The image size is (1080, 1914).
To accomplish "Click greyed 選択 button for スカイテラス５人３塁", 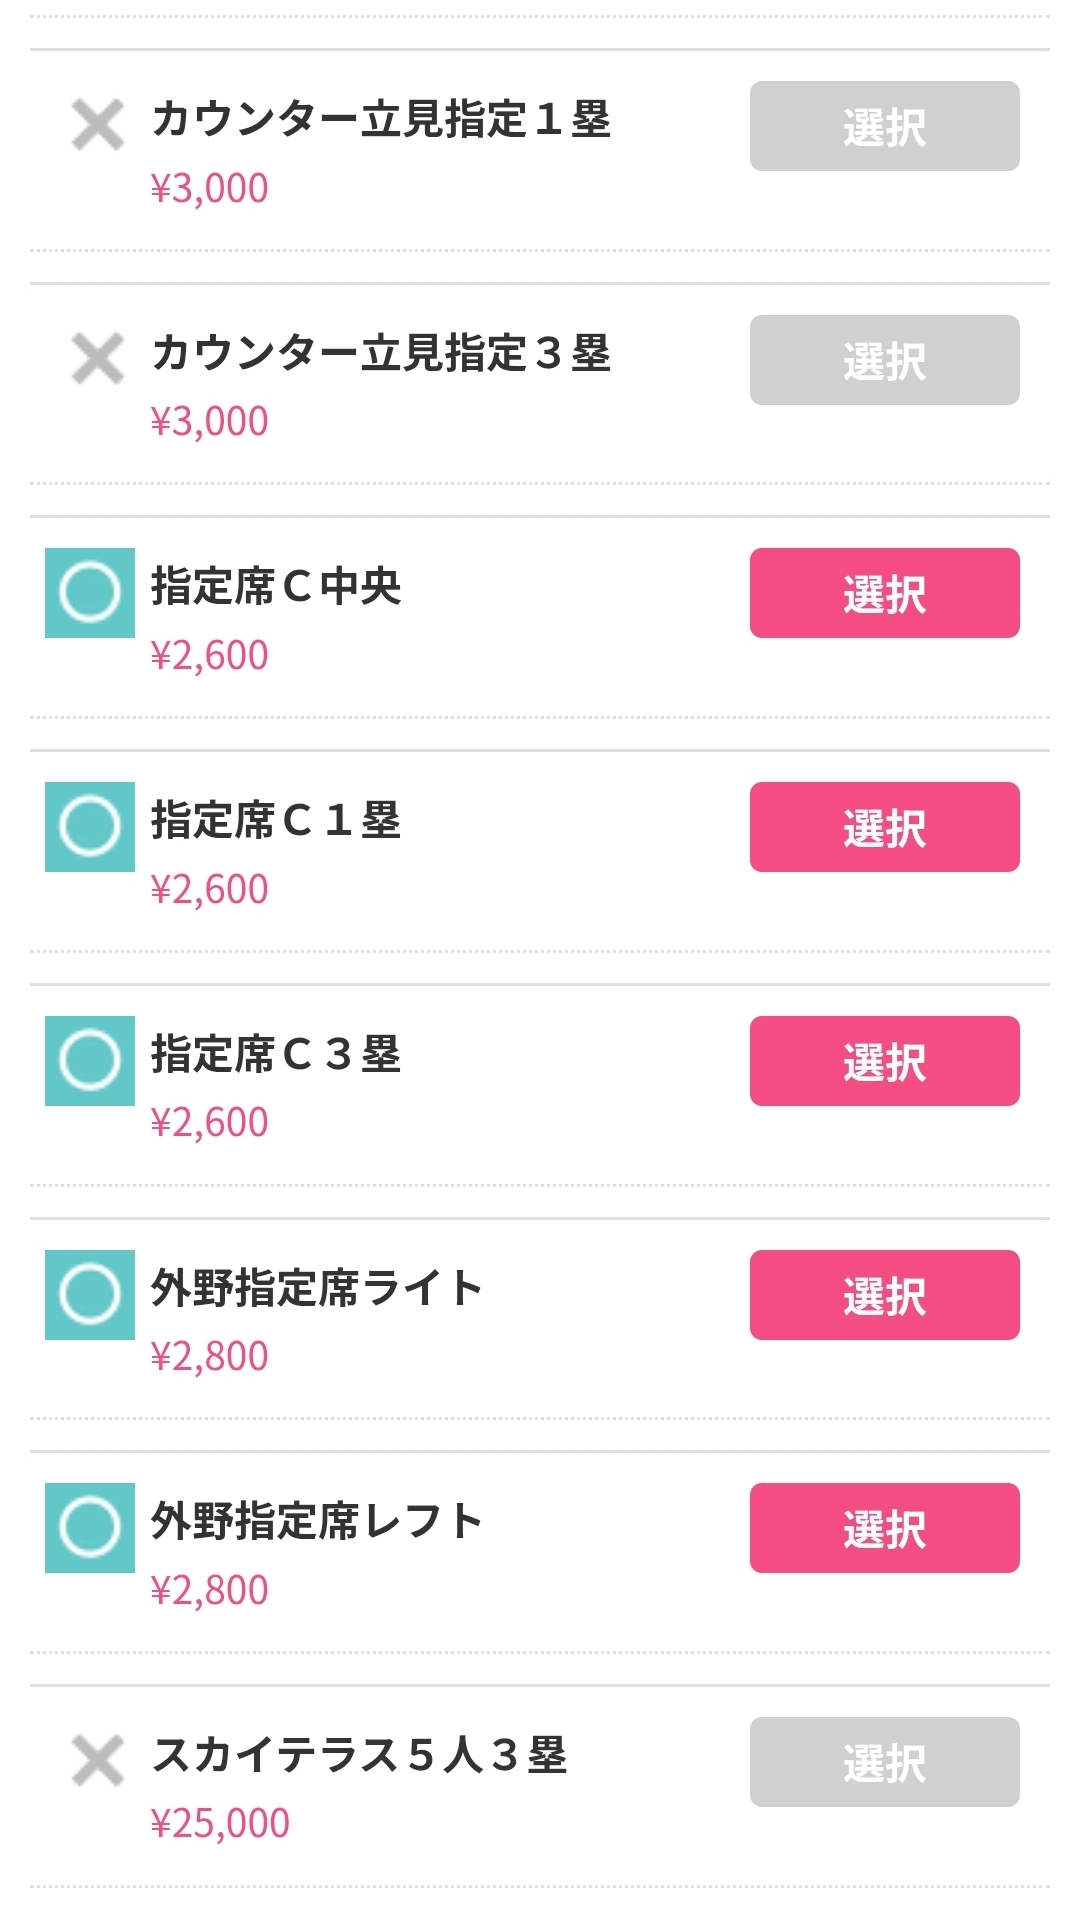I will coord(884,1762).
